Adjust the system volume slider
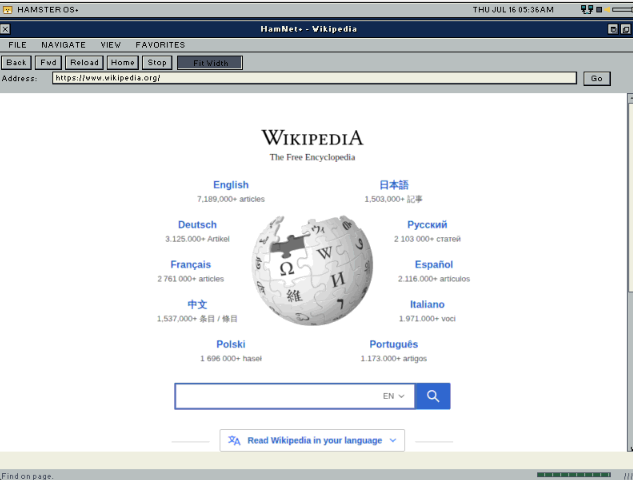This screenshot has height=480, width=633. click(x=623, y=9)
